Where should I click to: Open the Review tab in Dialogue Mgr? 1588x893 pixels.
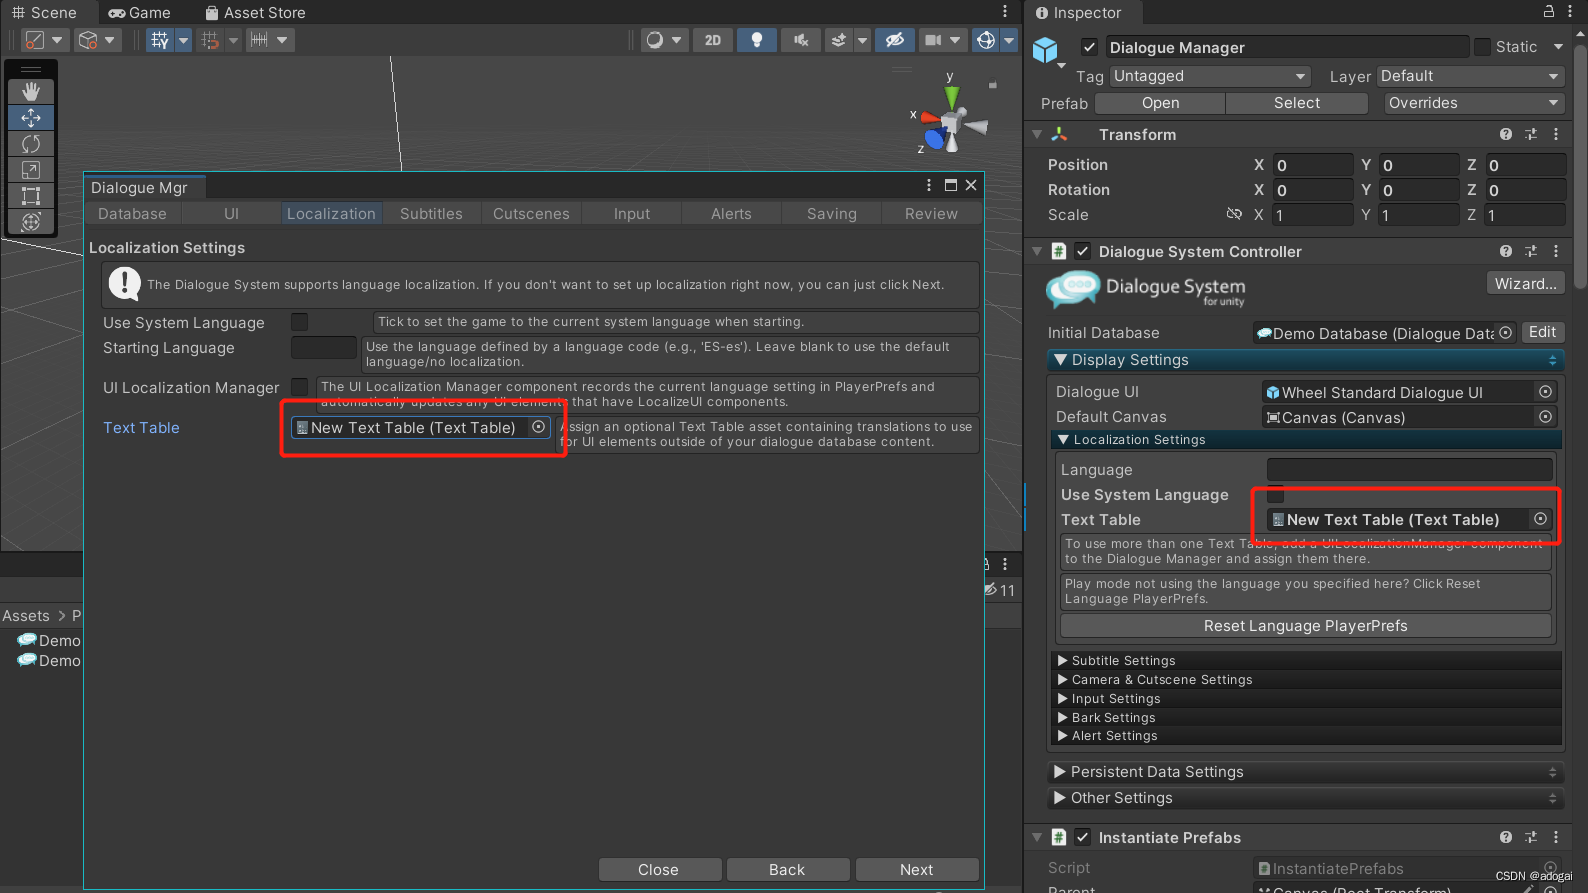931,214
